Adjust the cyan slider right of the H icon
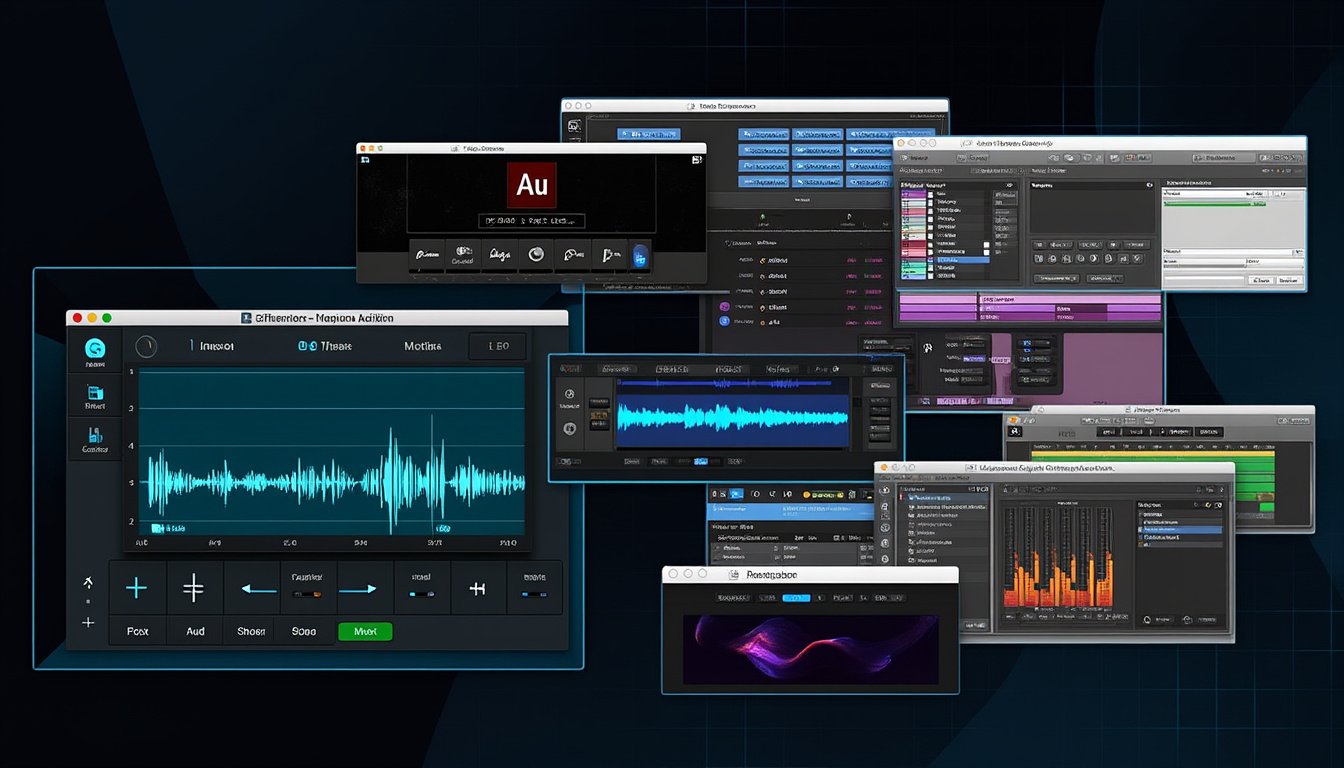 534,594
